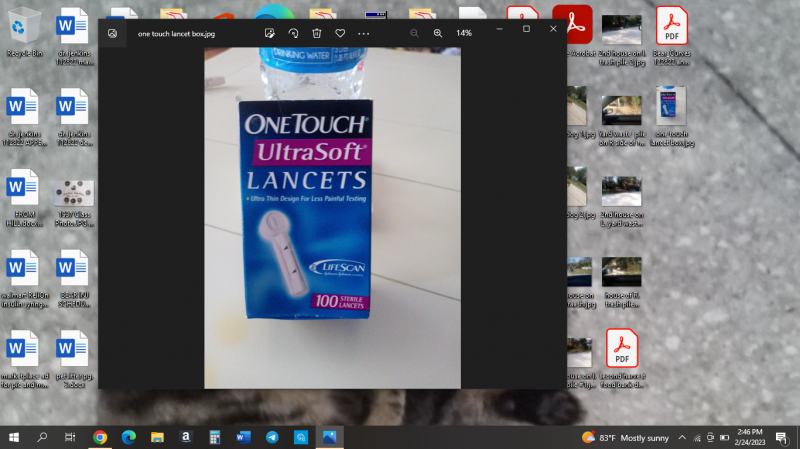Click the Windows Start button
The width and height of the screenshot is (800, 449).
tap(14, 437)
